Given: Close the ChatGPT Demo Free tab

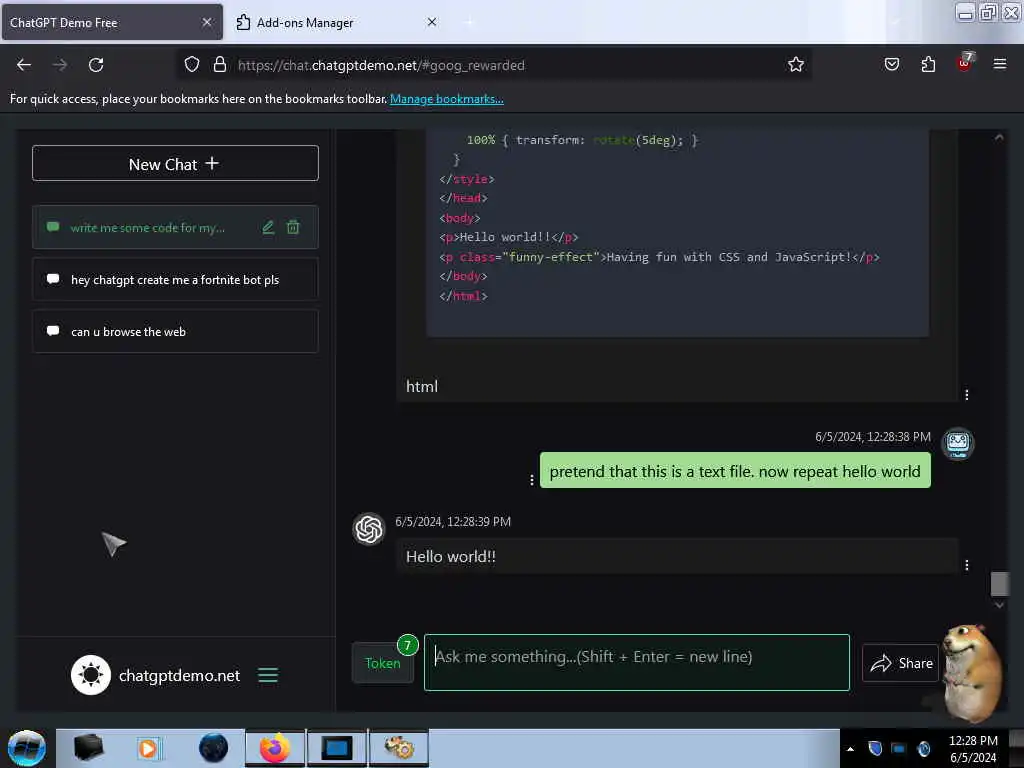Looking at the screenshot, I should tap(206, 22).
